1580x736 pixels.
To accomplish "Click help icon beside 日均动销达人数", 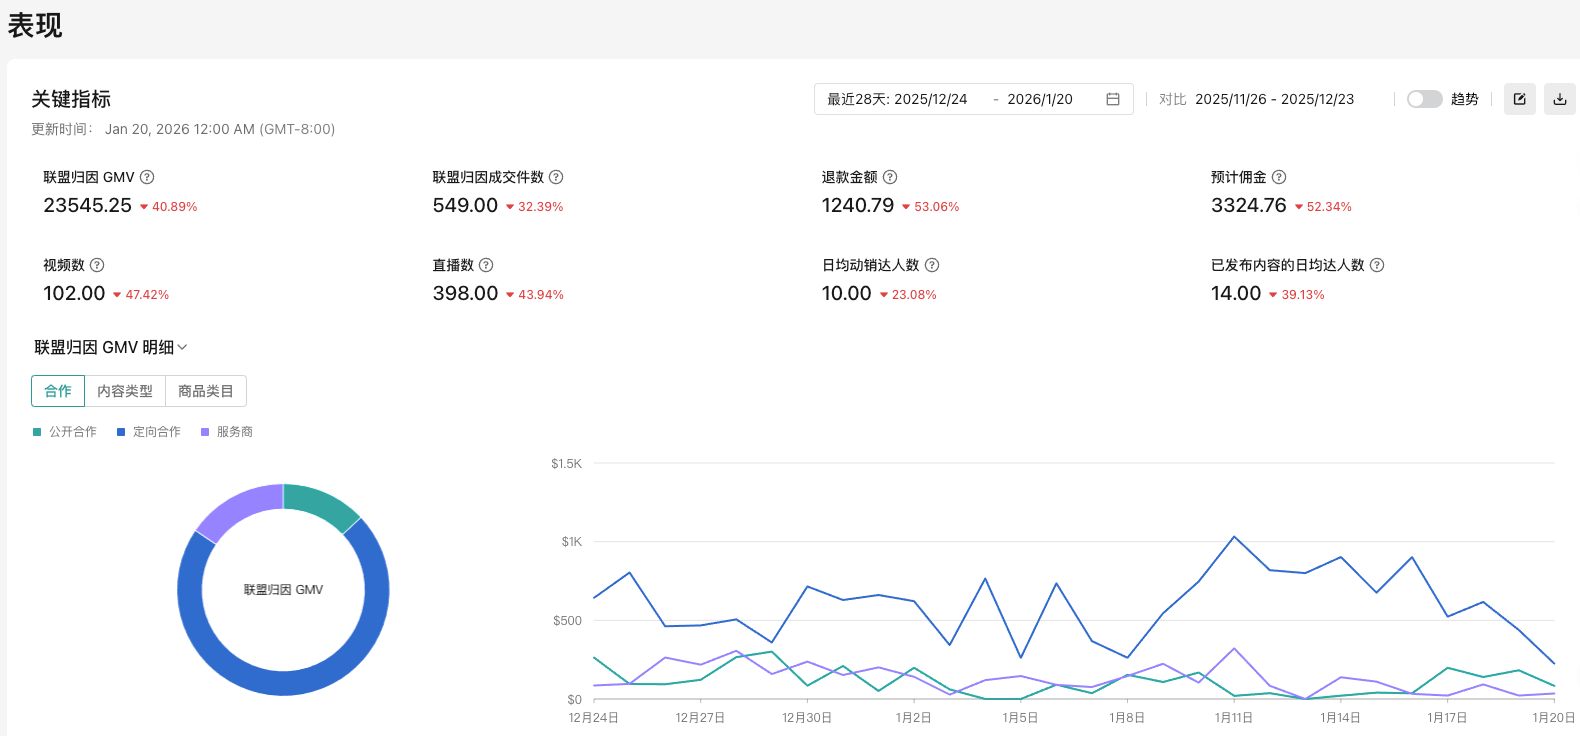I will coord(932,265).
